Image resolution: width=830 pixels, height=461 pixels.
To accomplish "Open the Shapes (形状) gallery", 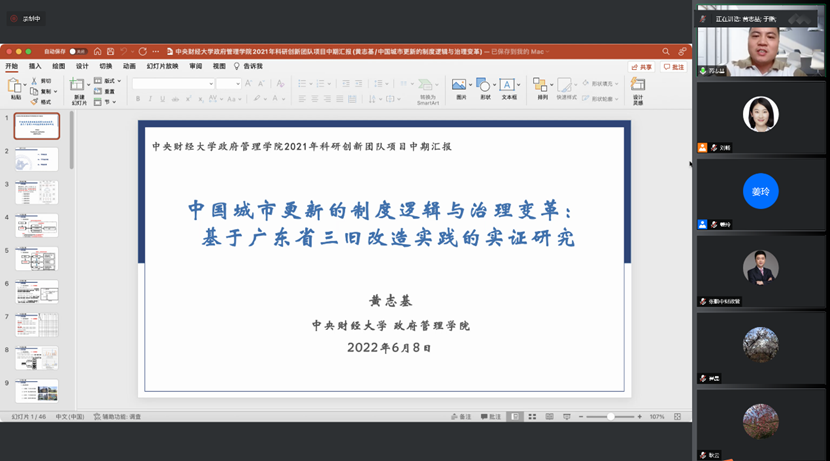I will click(x=485, y=88).
